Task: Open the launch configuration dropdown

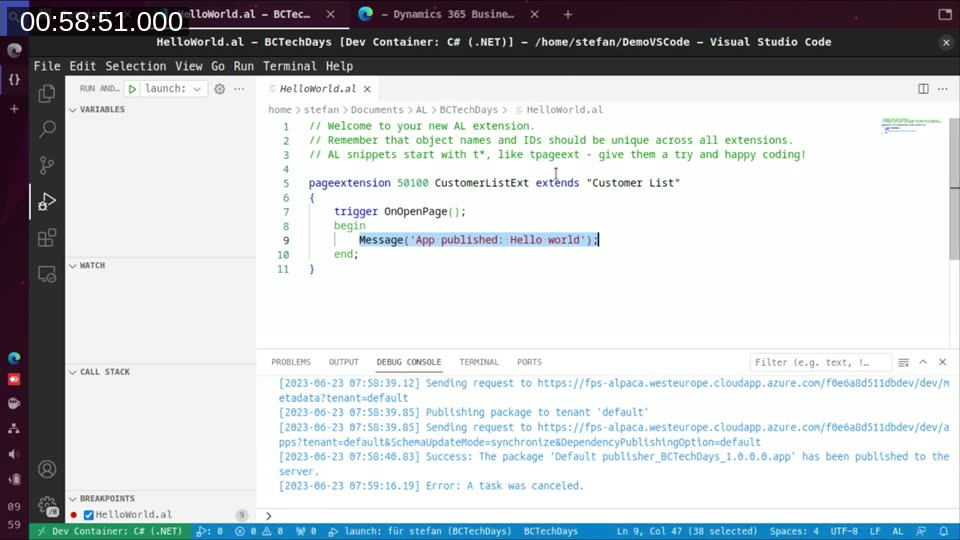Action: [x=173, y=89]
